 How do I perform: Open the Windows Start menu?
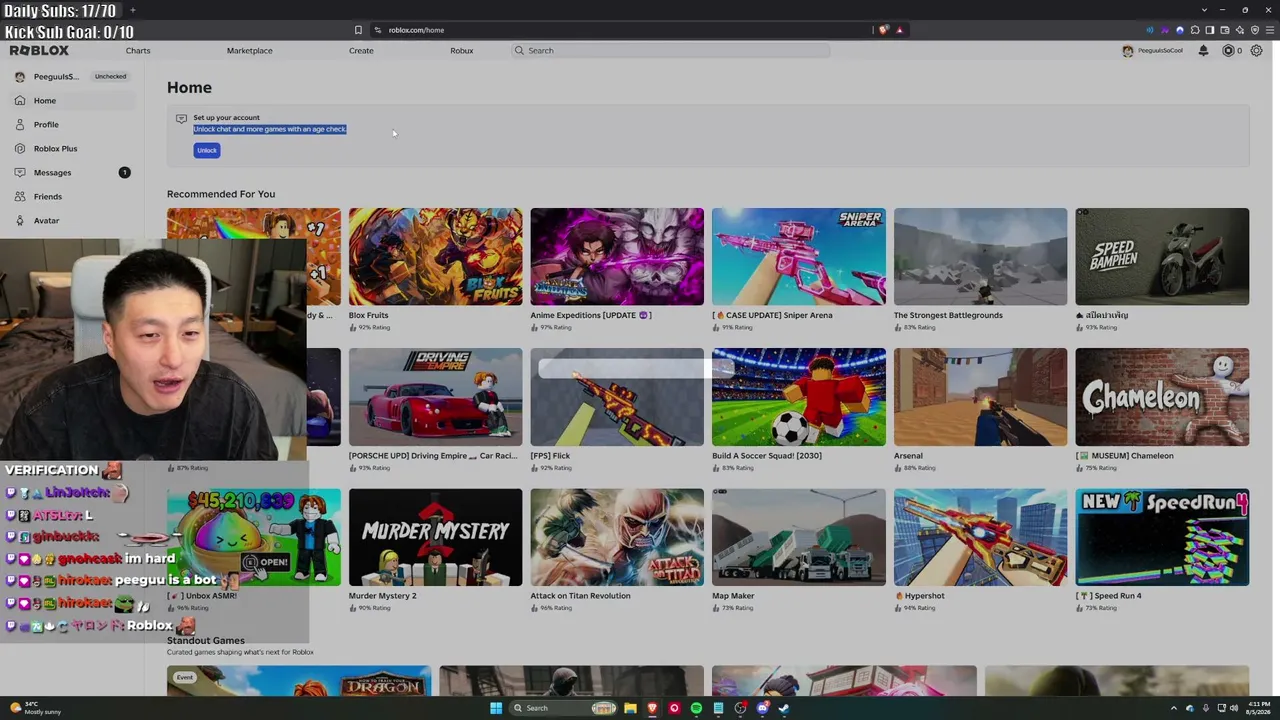(496, 708)
